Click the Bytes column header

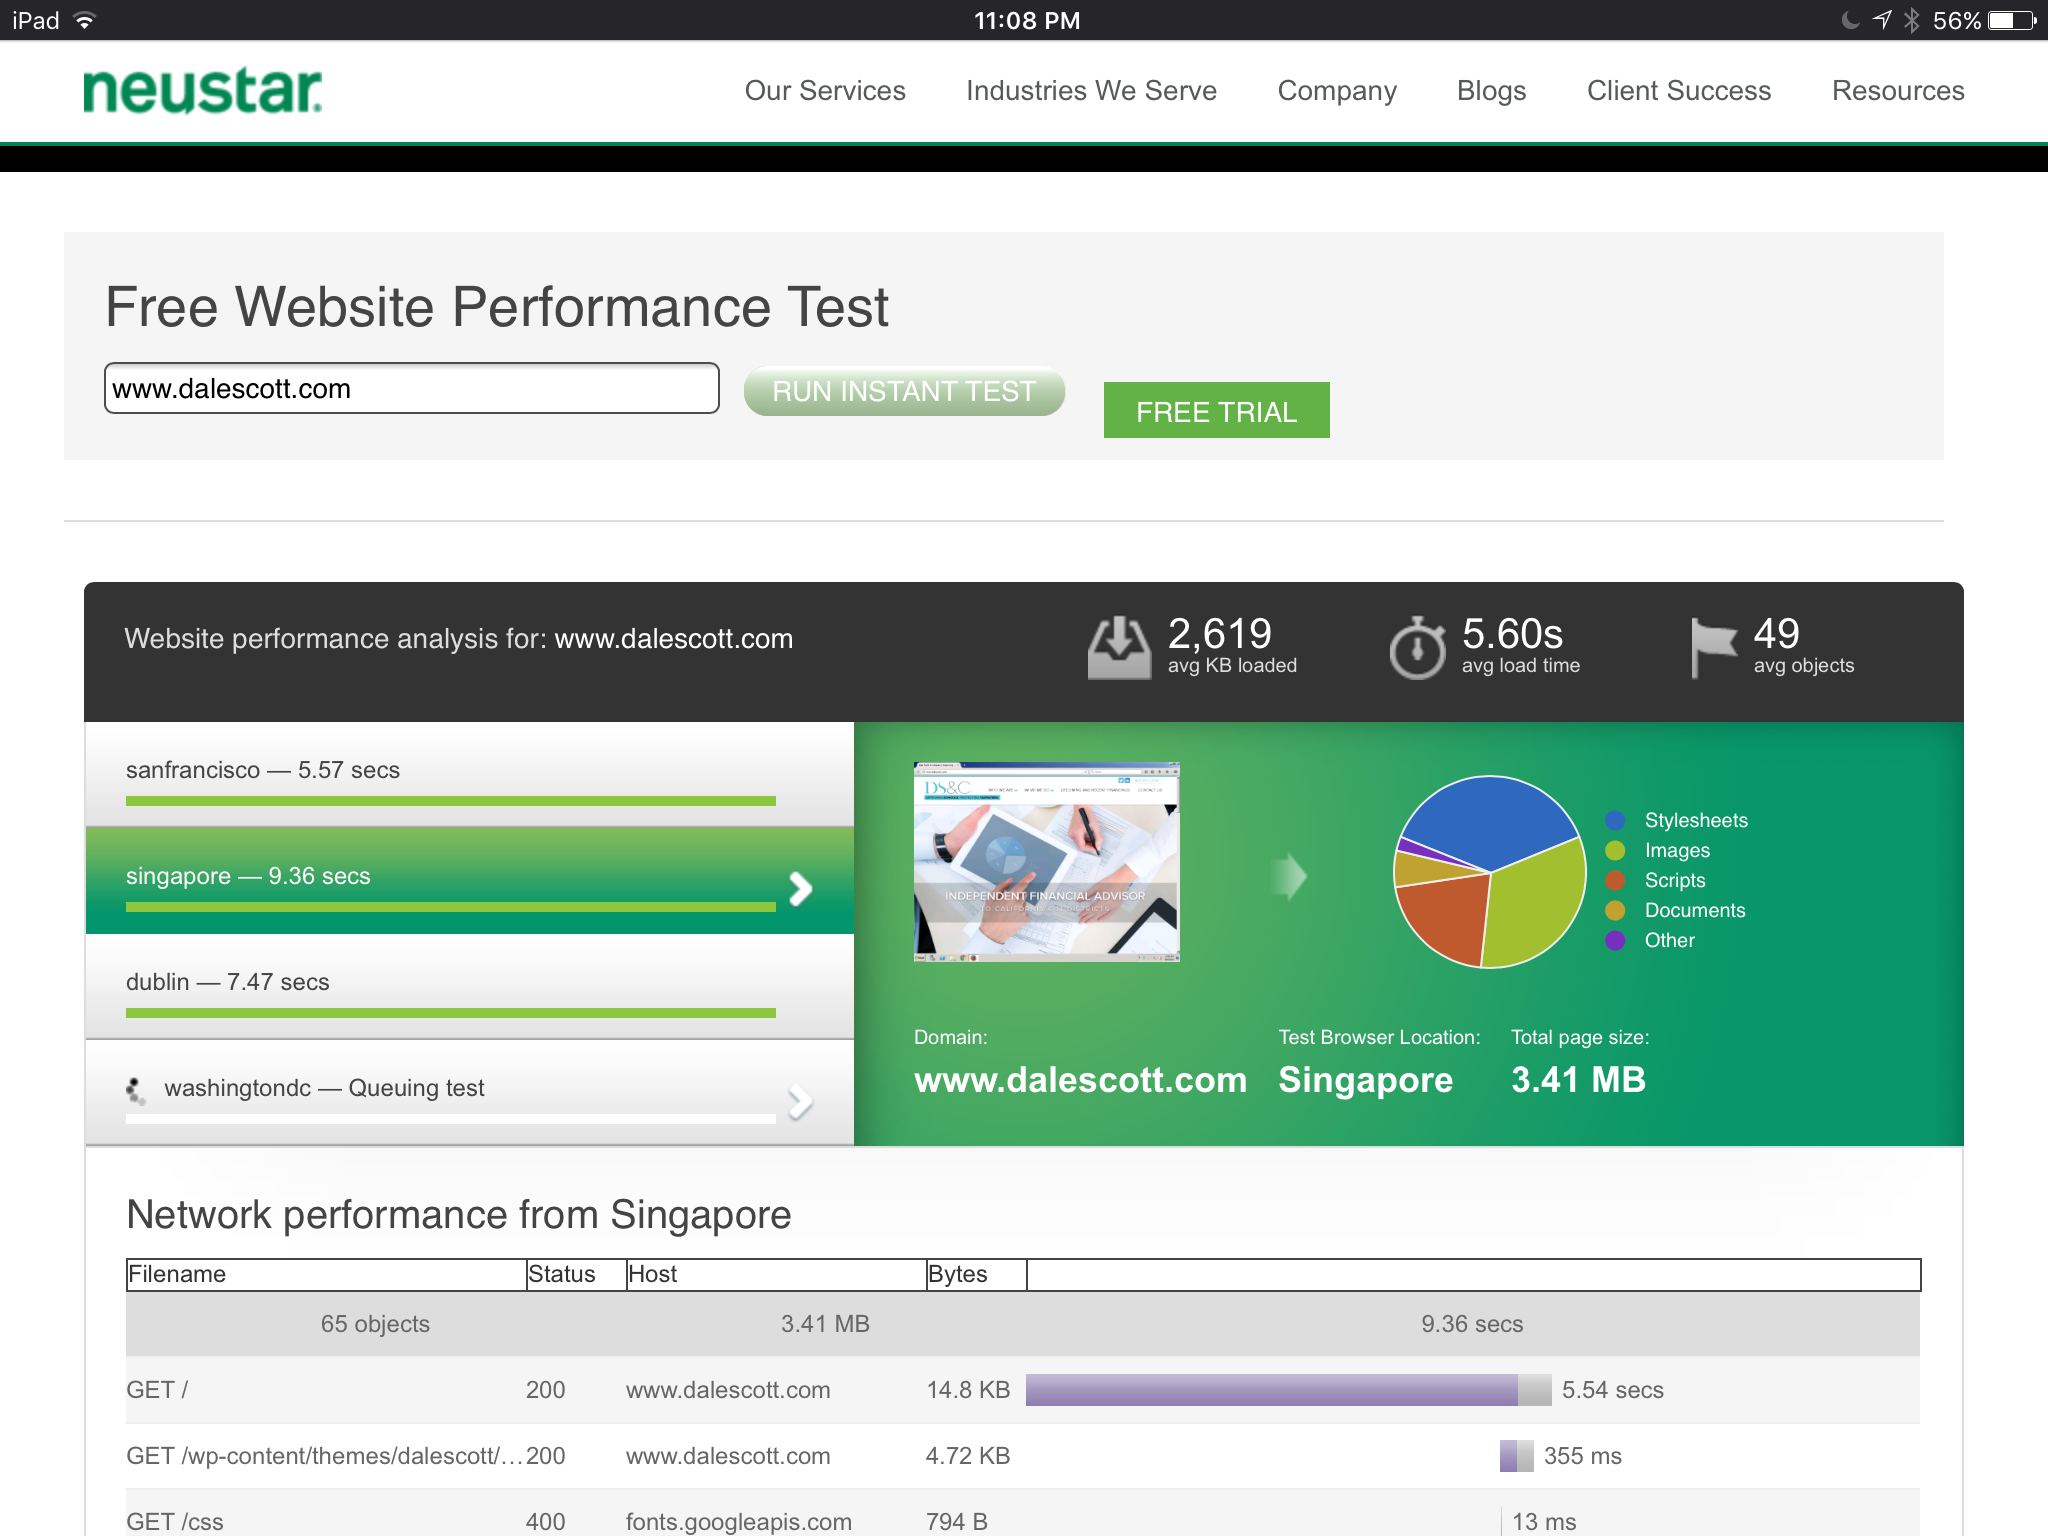pyautogui.click(x=977, y=1274)
